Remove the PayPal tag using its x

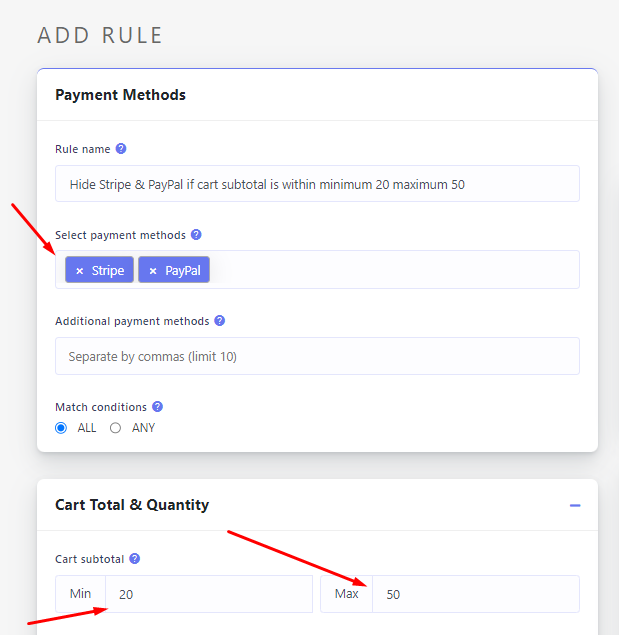153,271
